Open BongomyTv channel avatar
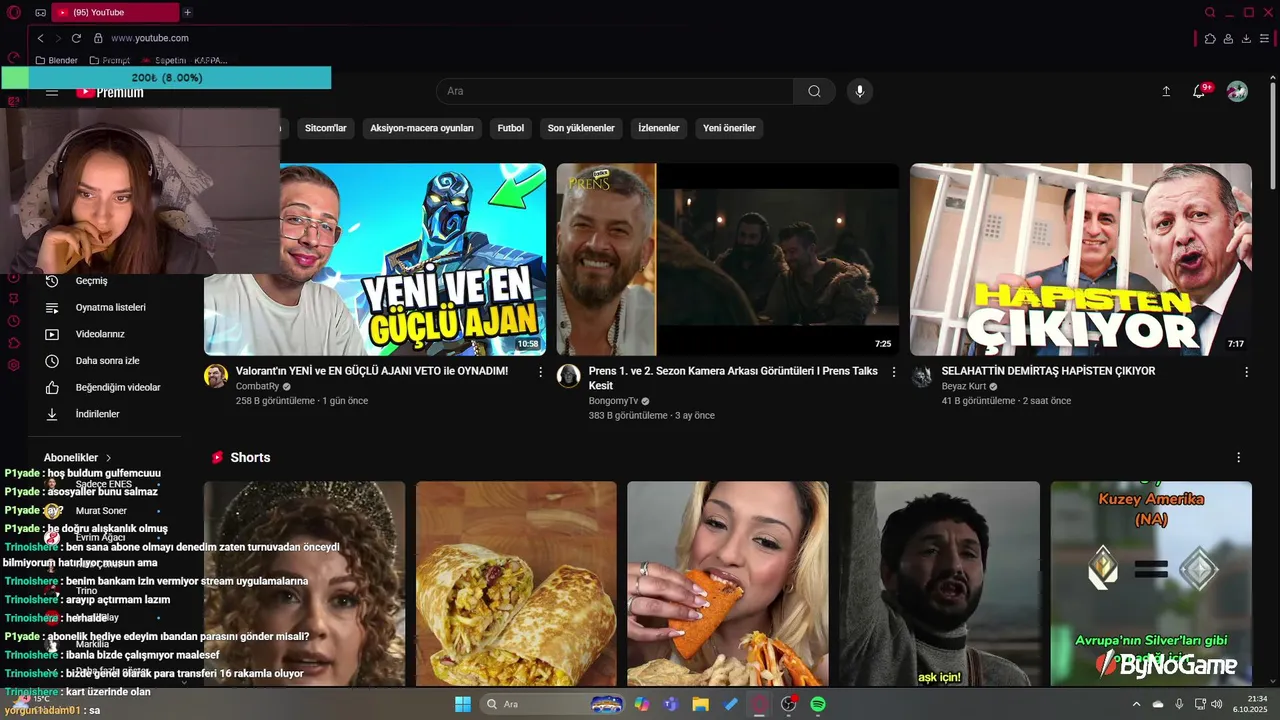The height and width of the screenshot is (720, 1280). click(569, 376)
